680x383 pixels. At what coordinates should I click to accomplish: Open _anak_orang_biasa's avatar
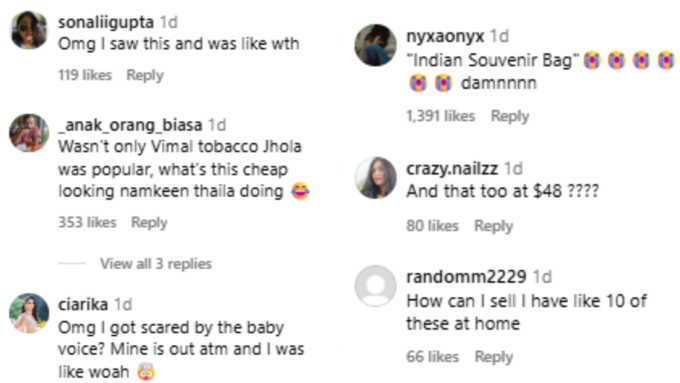click(29, 133)
